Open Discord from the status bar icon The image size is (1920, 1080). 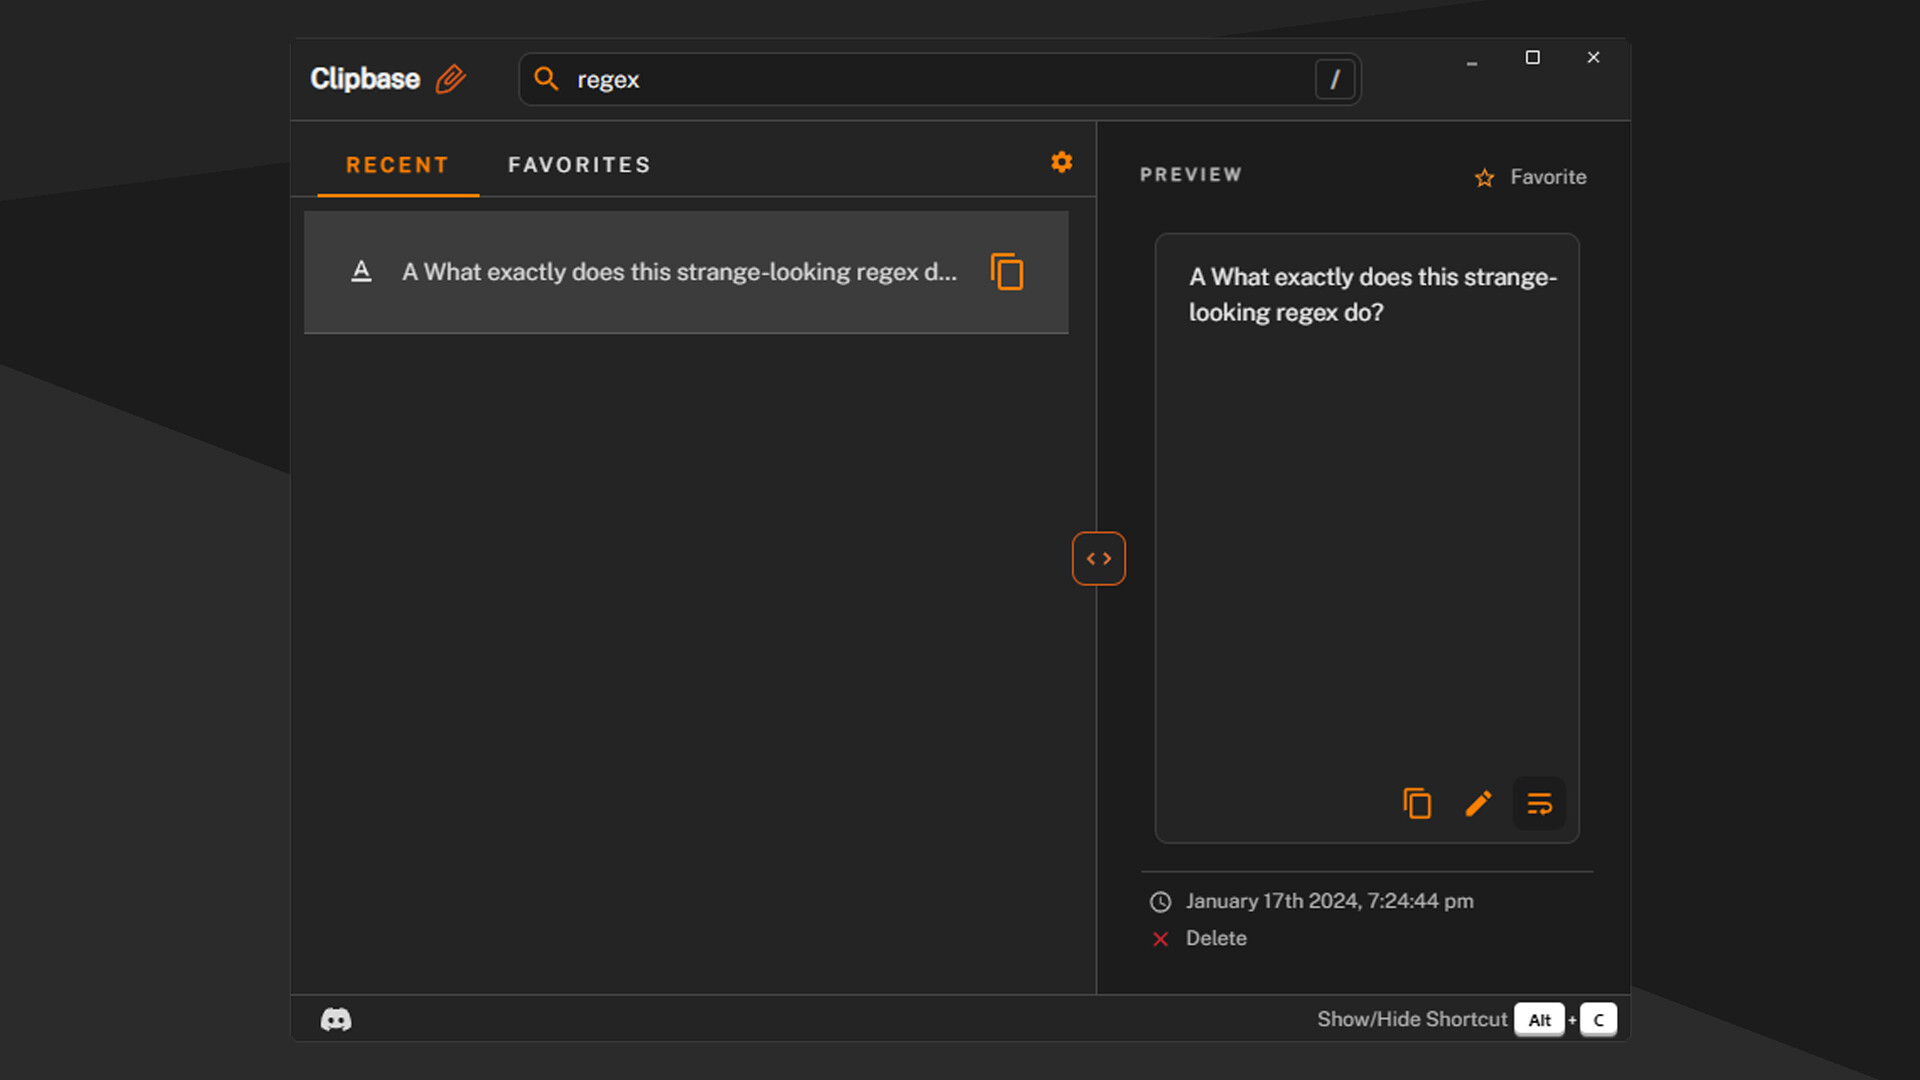coord(335,1019)
